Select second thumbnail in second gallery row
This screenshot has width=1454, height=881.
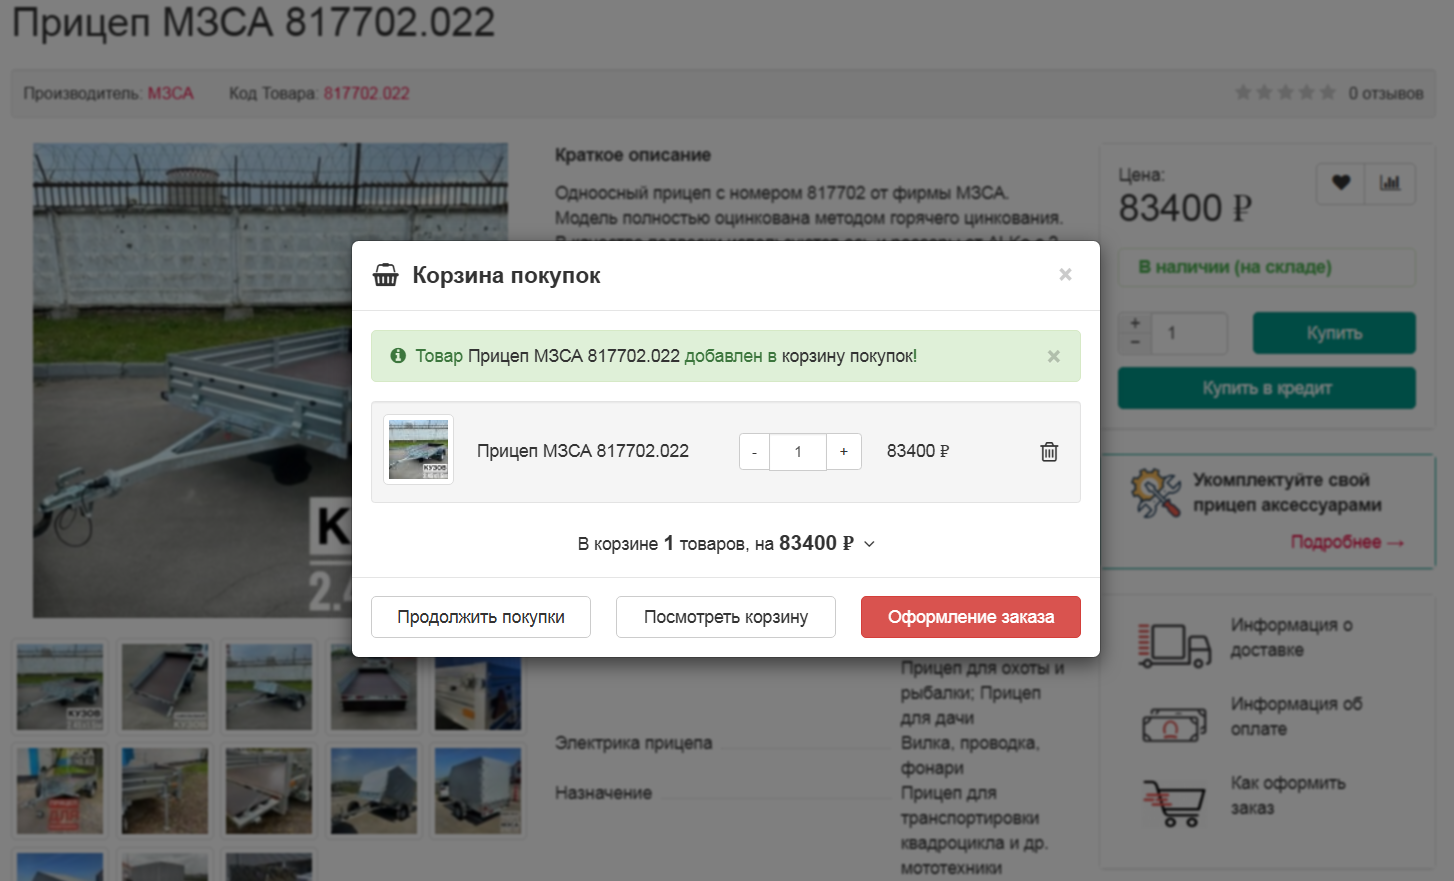(x=165, y=791)
